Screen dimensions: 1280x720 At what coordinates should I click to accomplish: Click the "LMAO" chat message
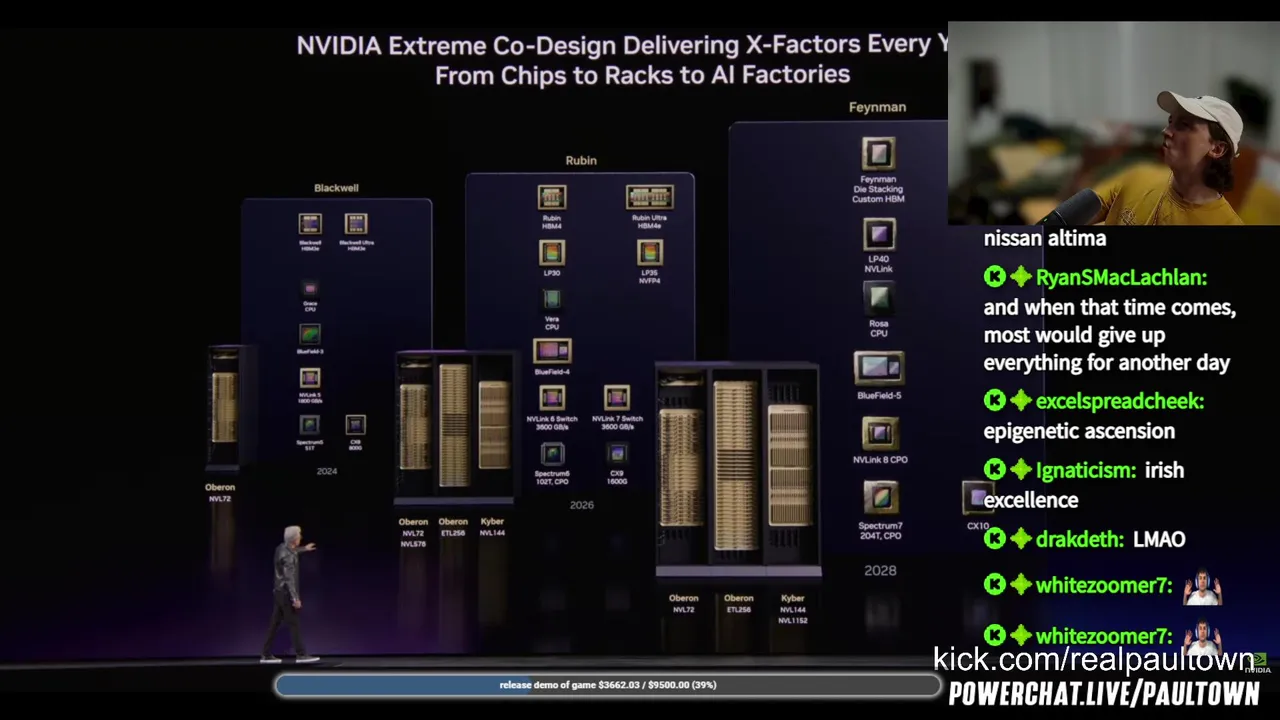[x=1159, y=540]
